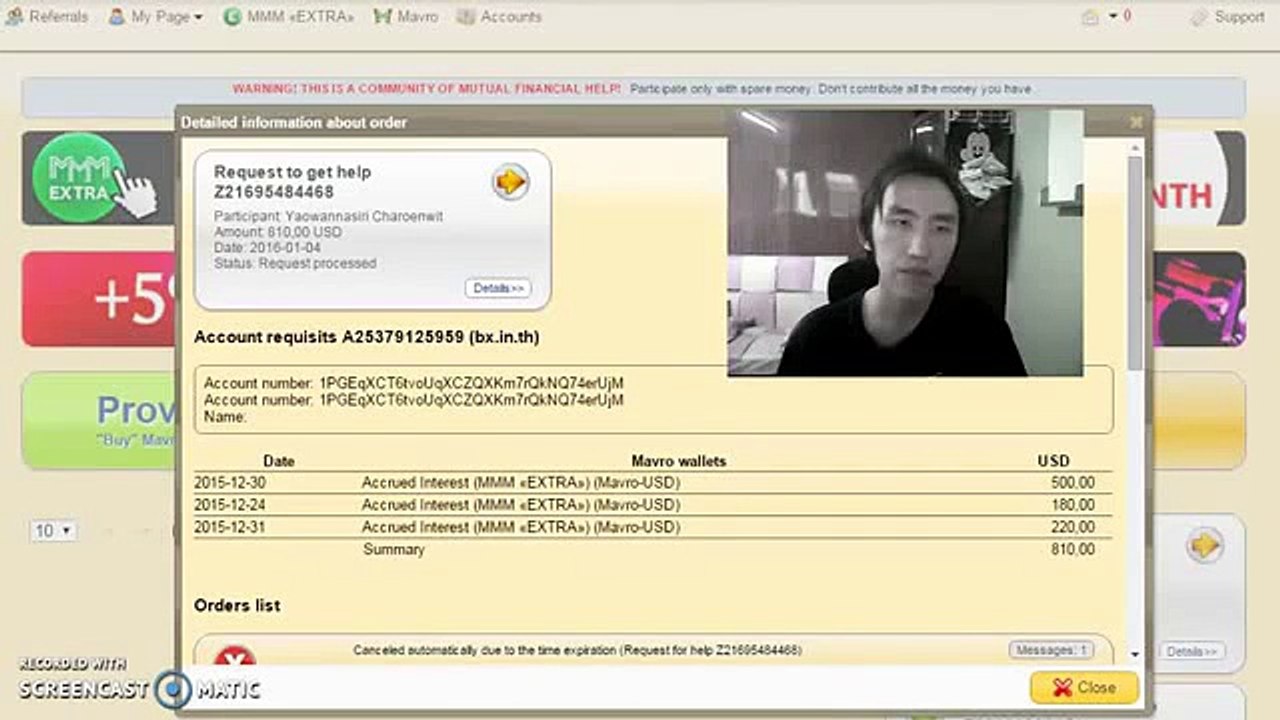Screen dimensions: 1280x720
Task: Open the Accounts section
Action: pos(499,17)
